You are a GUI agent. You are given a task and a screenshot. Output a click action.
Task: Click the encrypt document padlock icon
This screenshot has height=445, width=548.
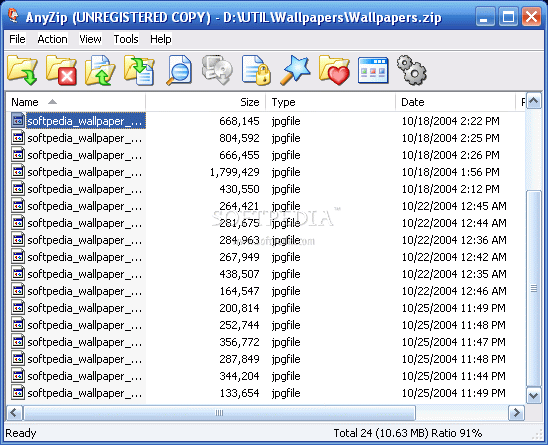tap(256, 70)
